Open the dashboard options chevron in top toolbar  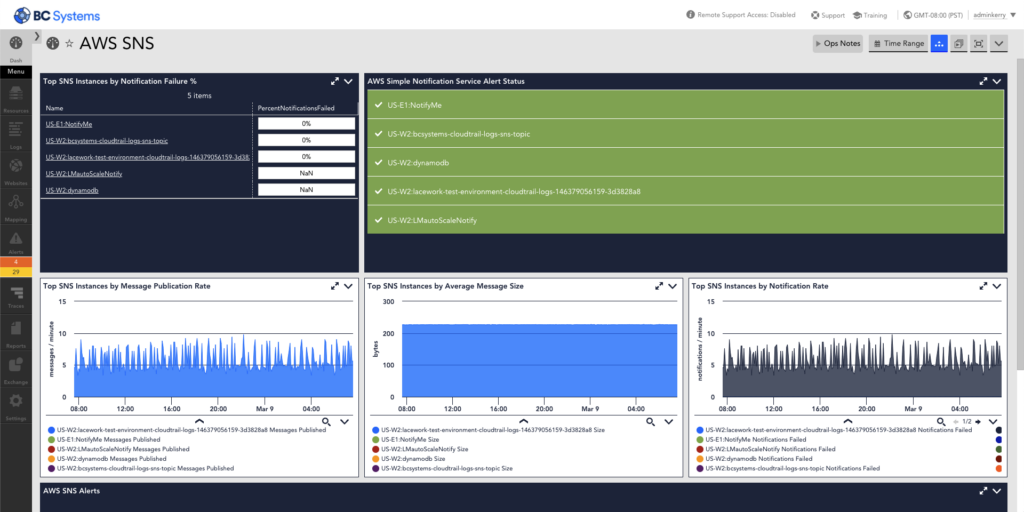pyautogui.click(x=999, y=44)
